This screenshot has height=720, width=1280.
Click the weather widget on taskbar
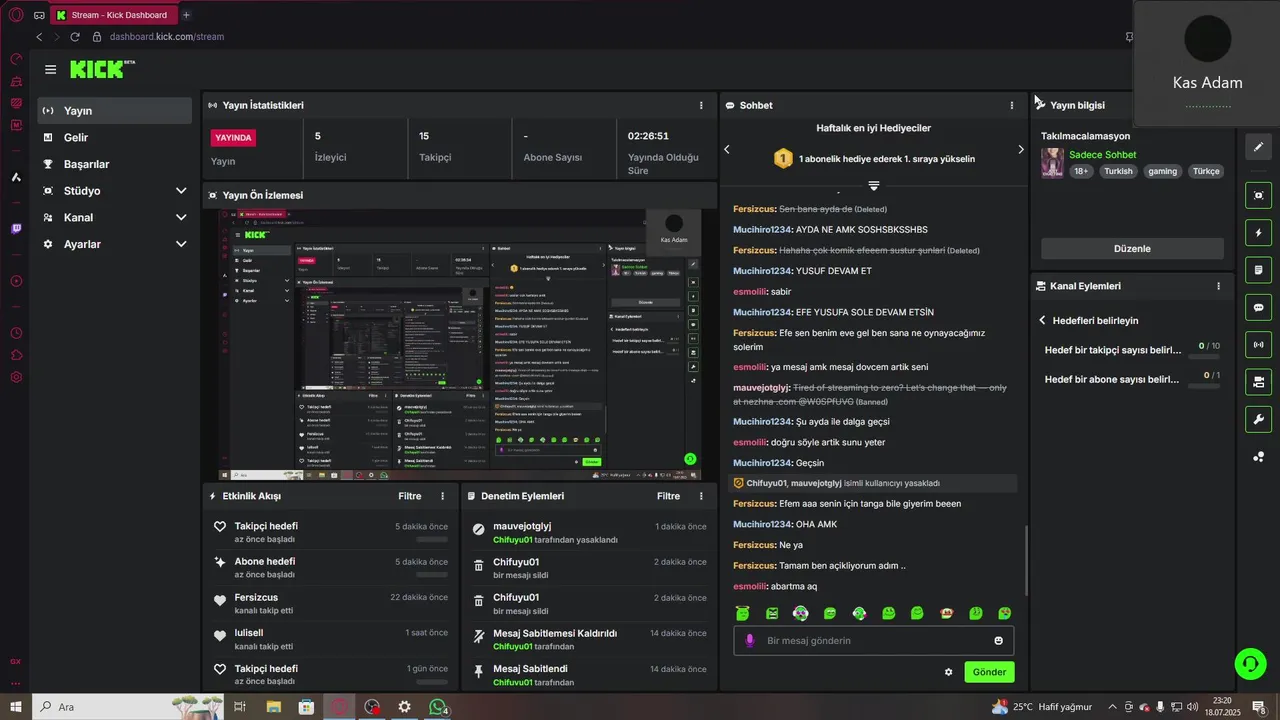pos(1042,707)
